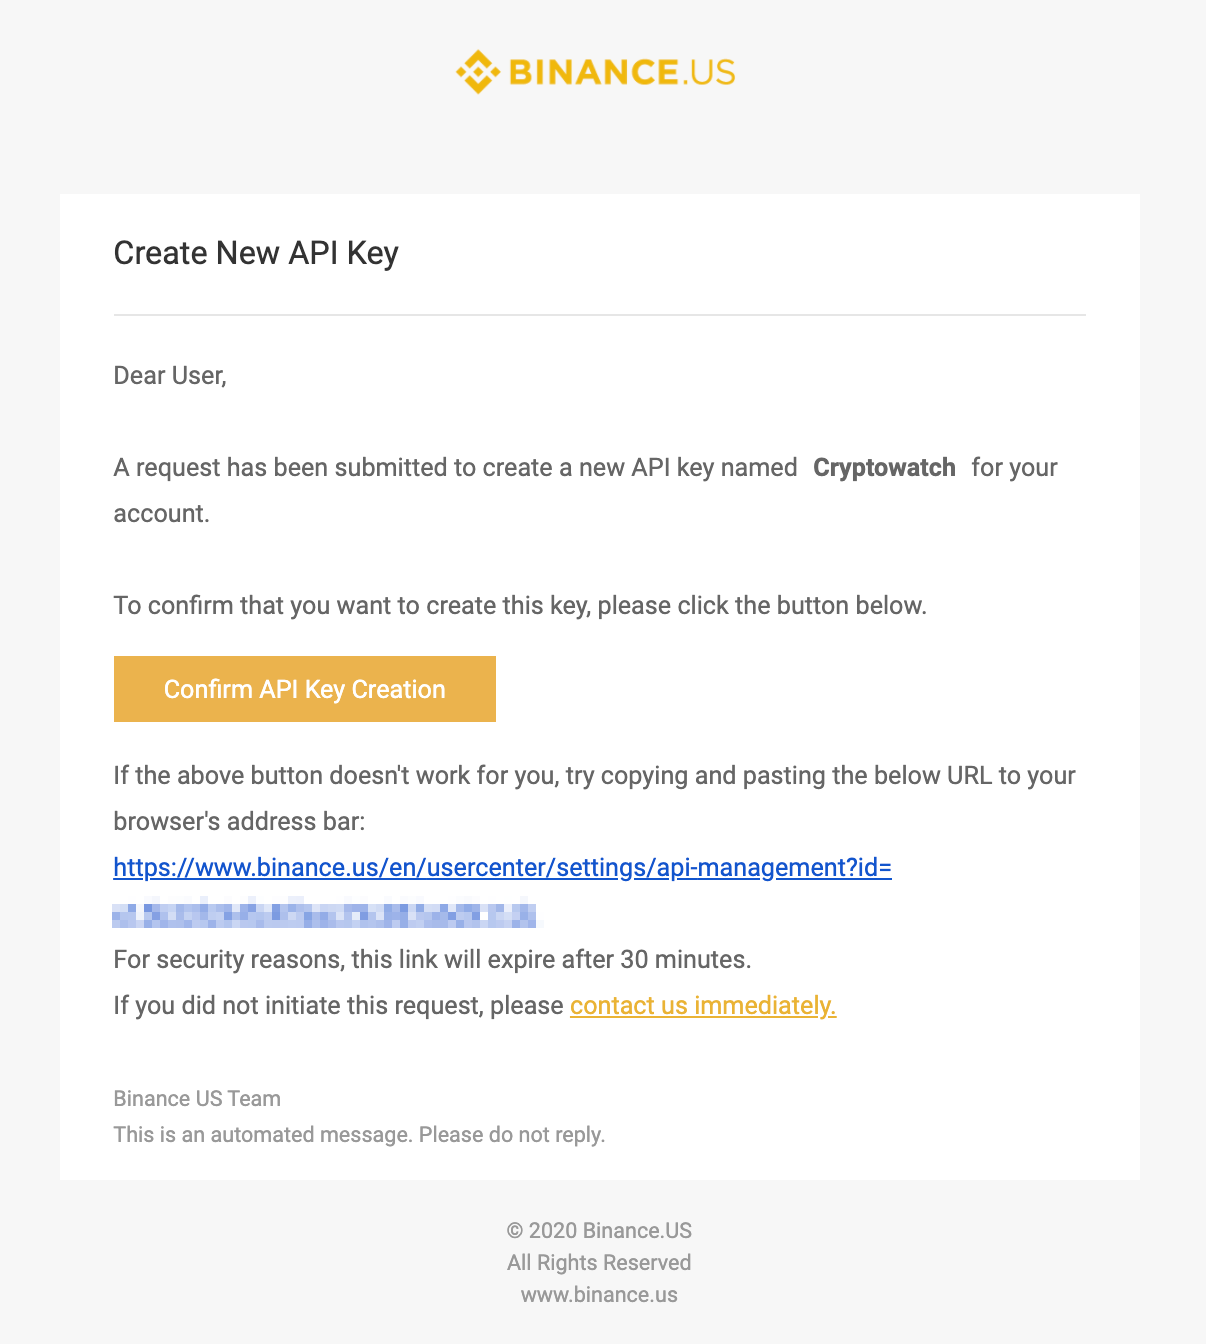Click the divider line below the heading

[599, 315]
